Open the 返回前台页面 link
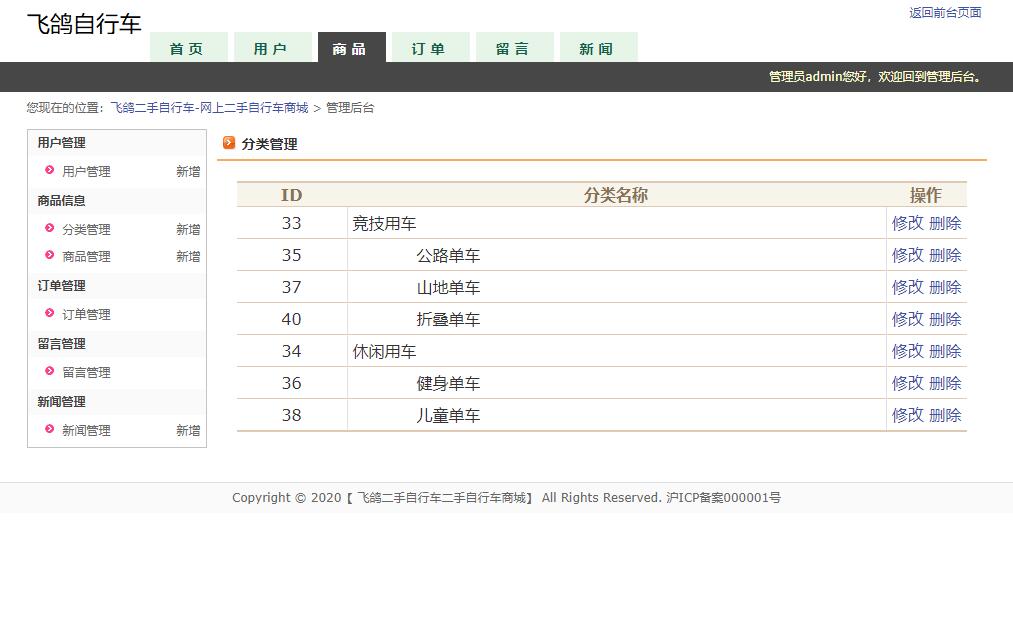Screen dimensions: 1013x634 [944, 12]
